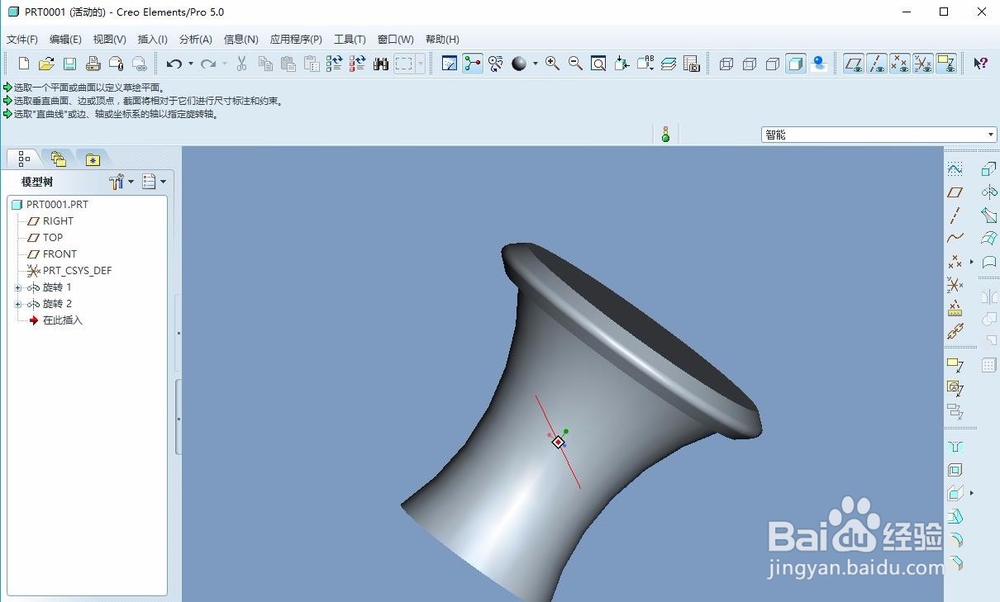Image resolution: width=1000 pixels, height=602 pixels.
Task: Create a datum plane from right toolbar
Action: pyautogui.click(x=955, y=192)
